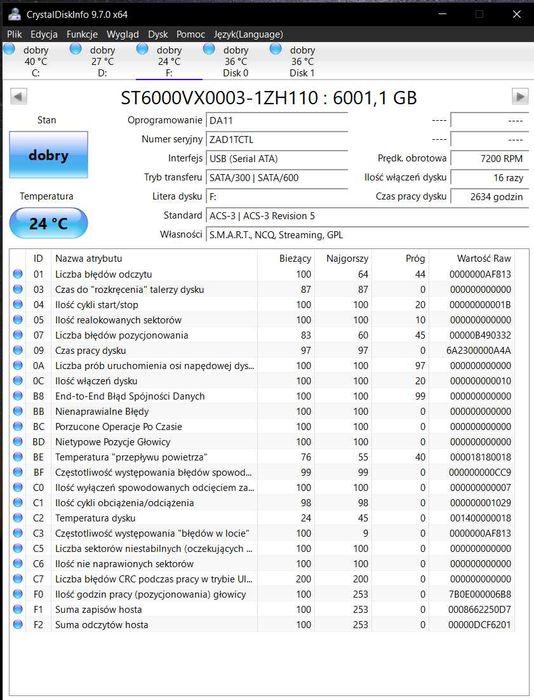Click the power-on hours field 2634 godzin
The height and width of the screenshot is (700, 534).
489,197
